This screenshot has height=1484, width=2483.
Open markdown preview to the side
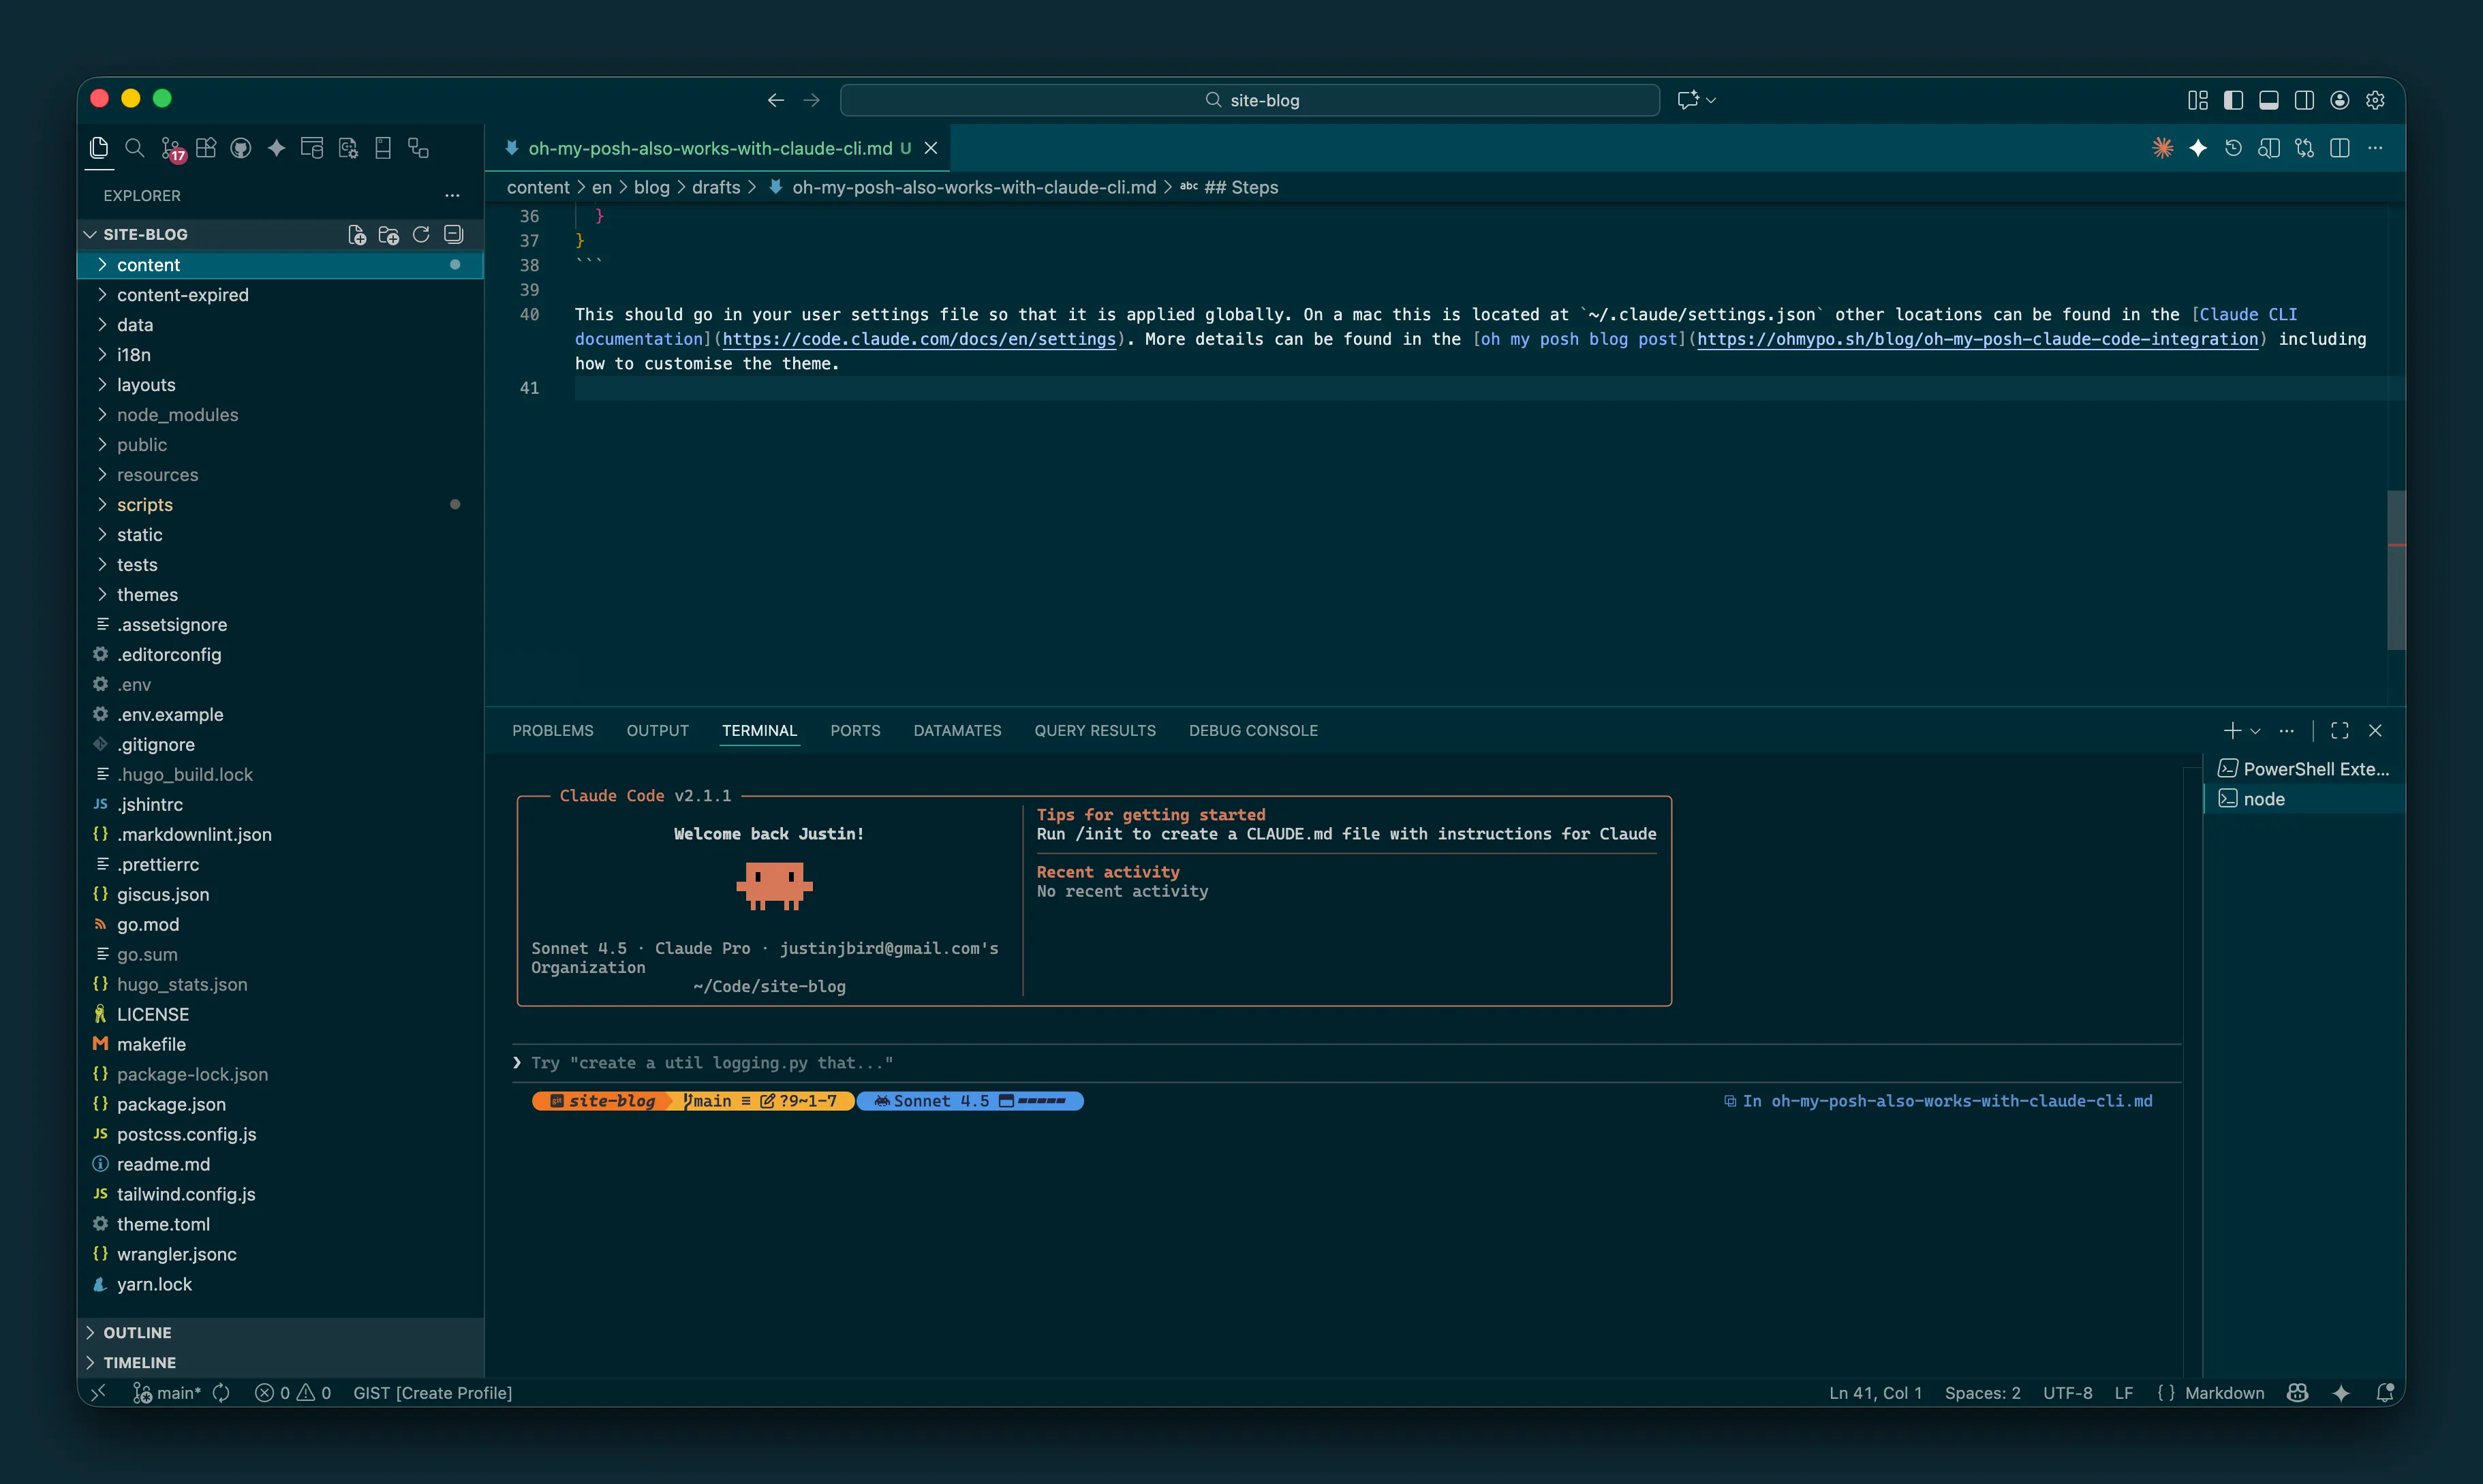[2269, 148]
